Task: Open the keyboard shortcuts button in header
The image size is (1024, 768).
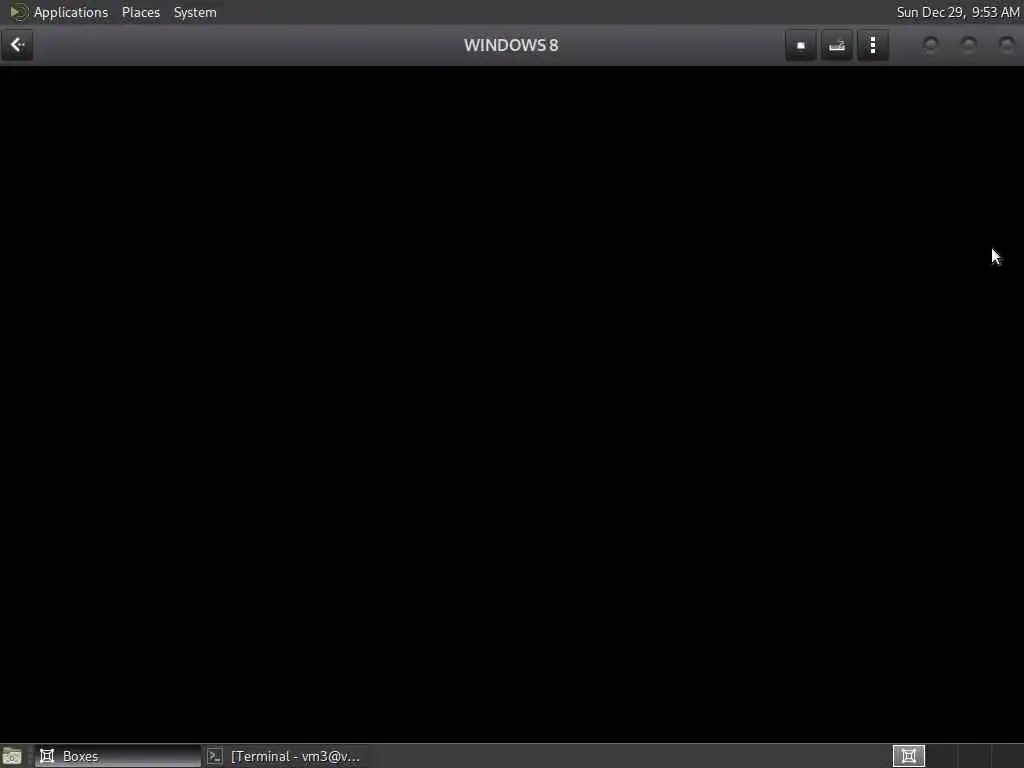Action: (837, 45)
